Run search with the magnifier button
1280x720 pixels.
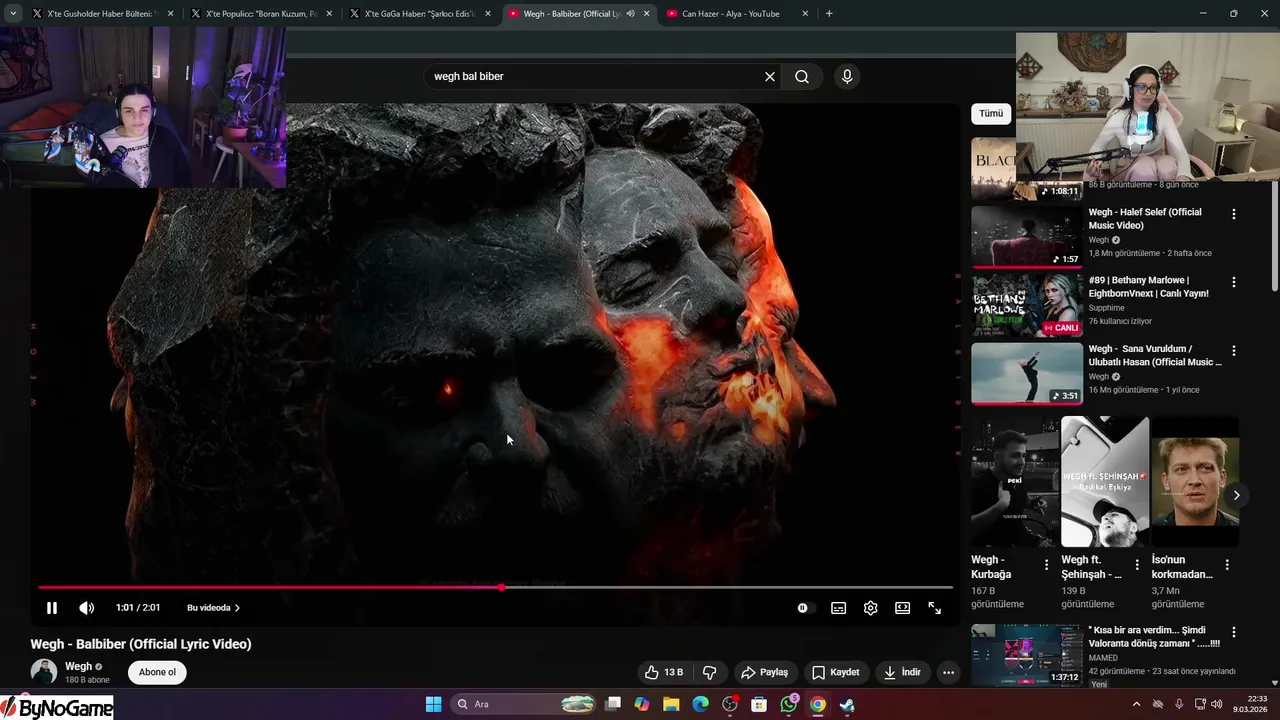(802, 77)
